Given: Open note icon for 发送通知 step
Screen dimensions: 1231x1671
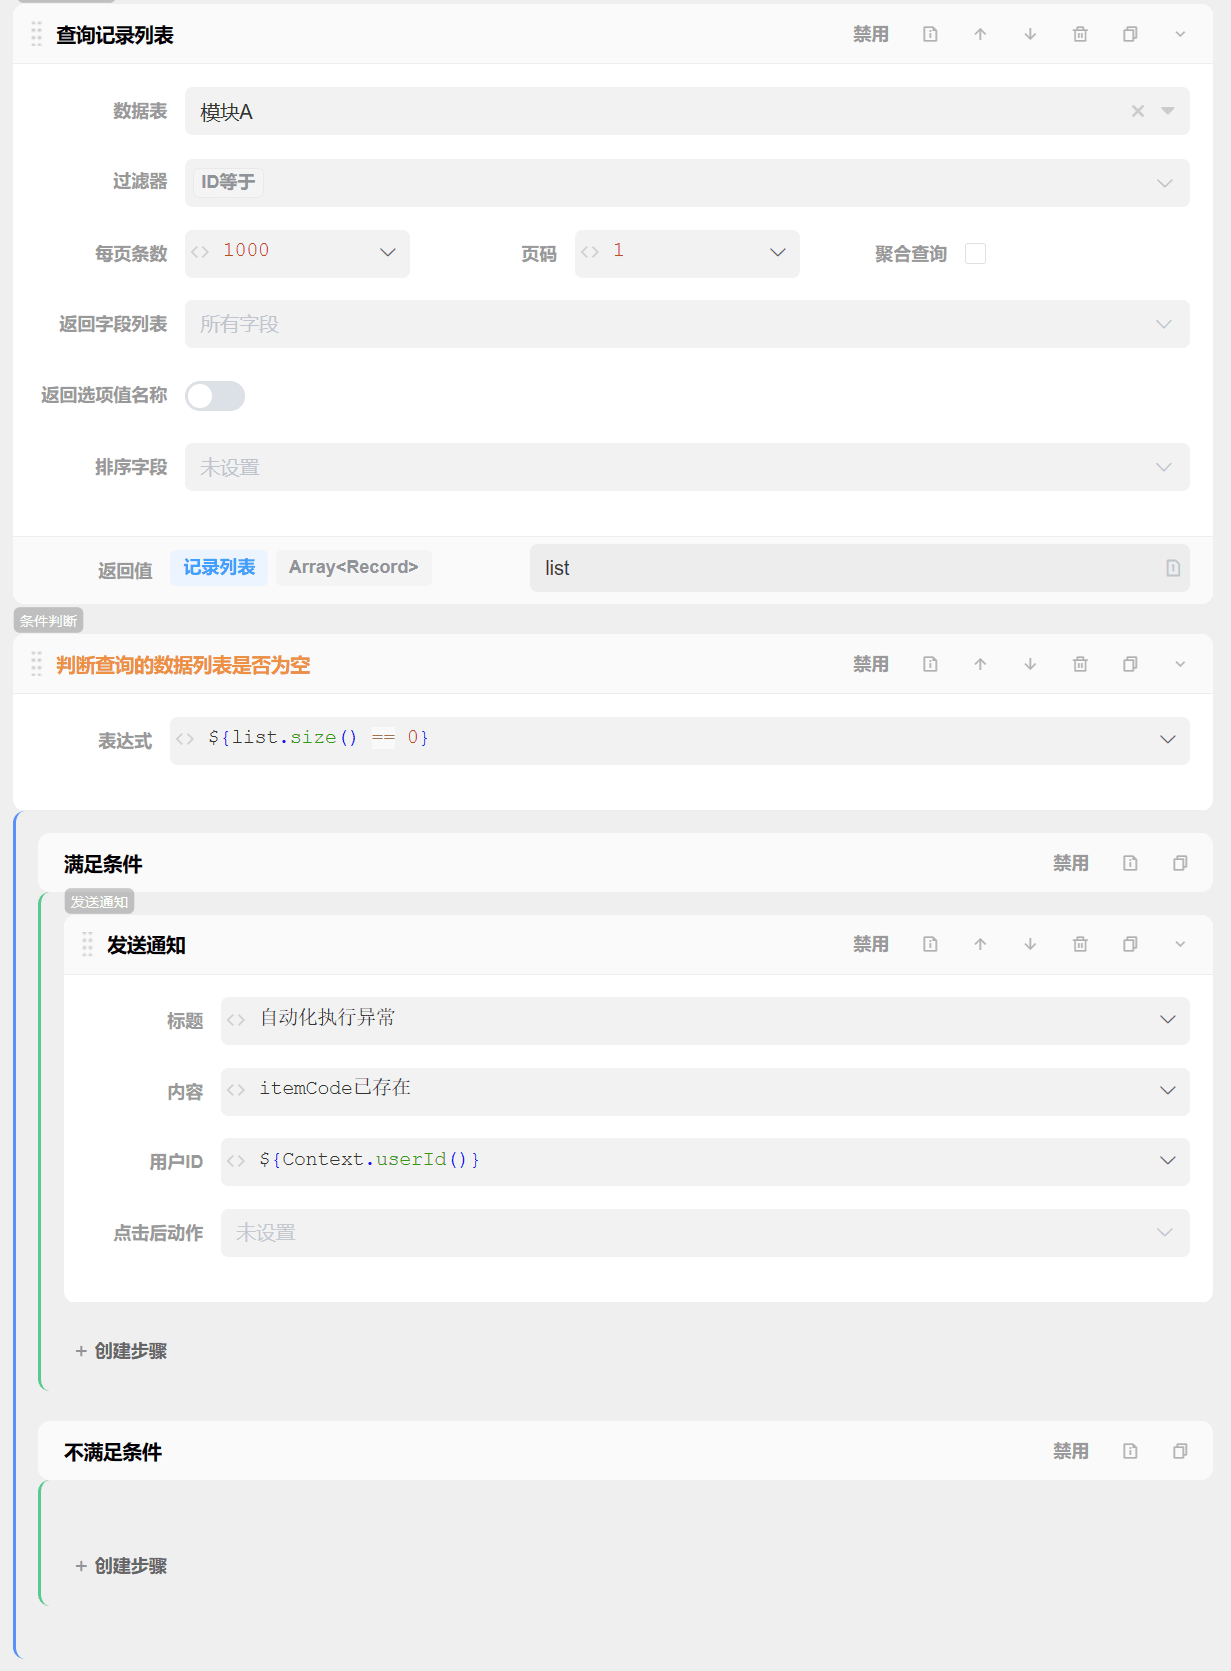Looking at the screenshot, I should [x=930, y=945].
